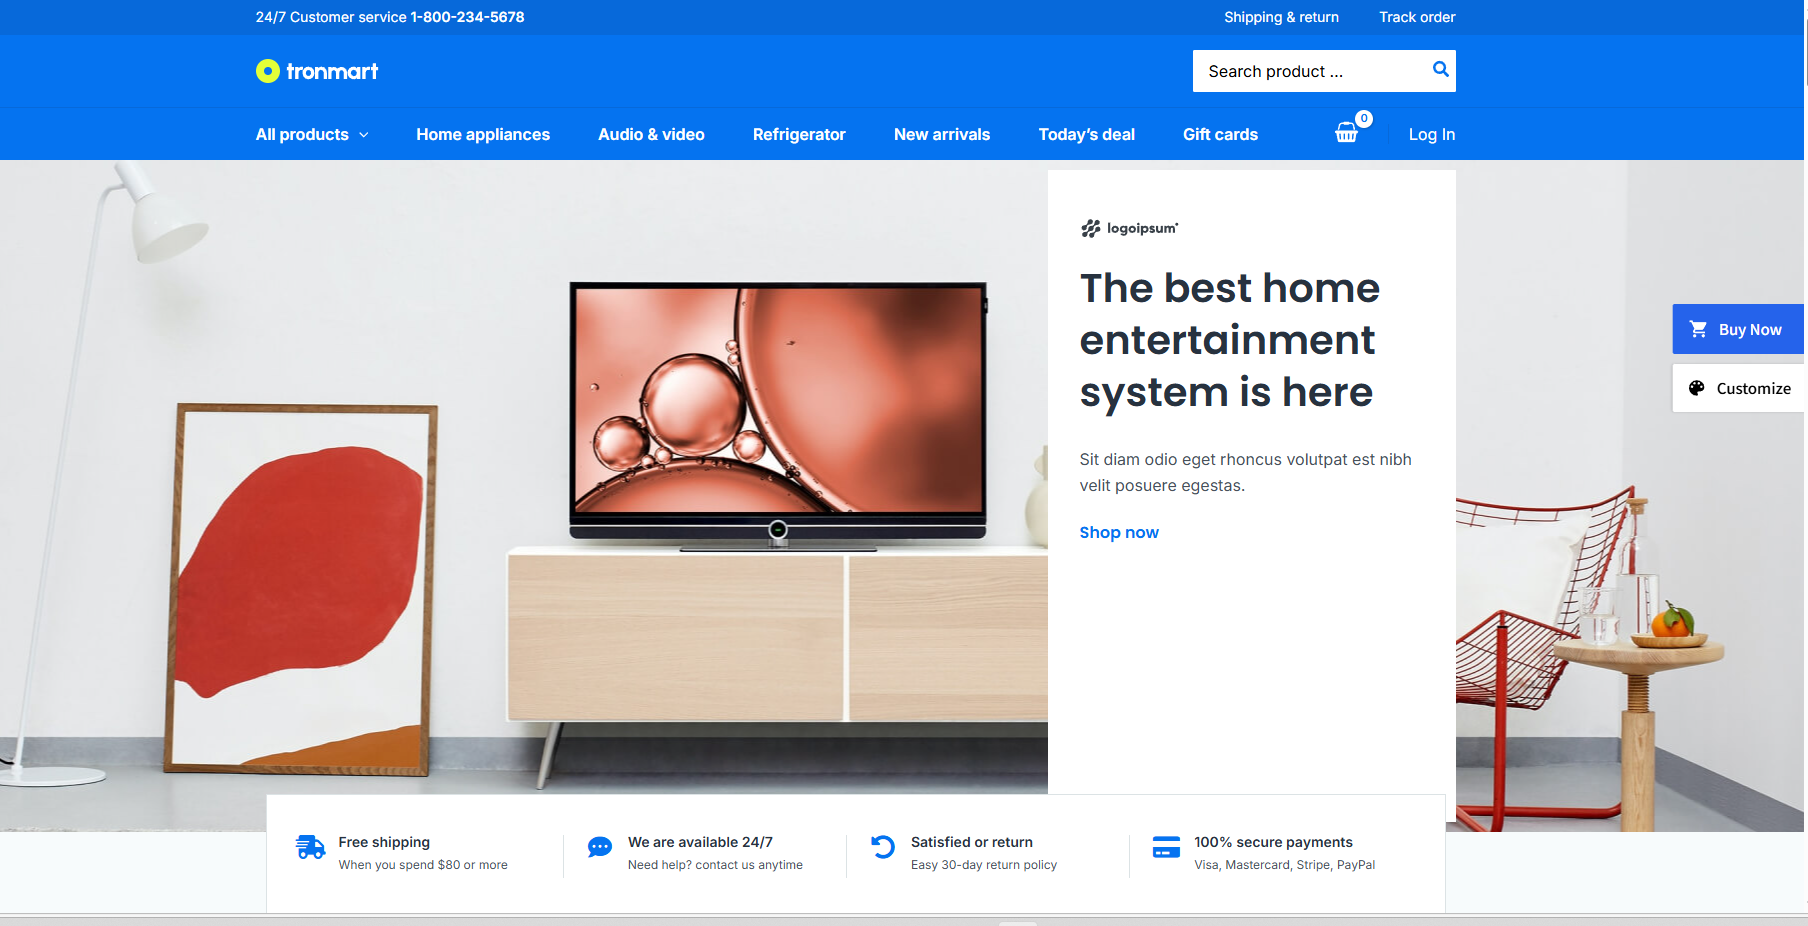
Task: Click the secure payments card icon
Action: tap(1166, 847)
